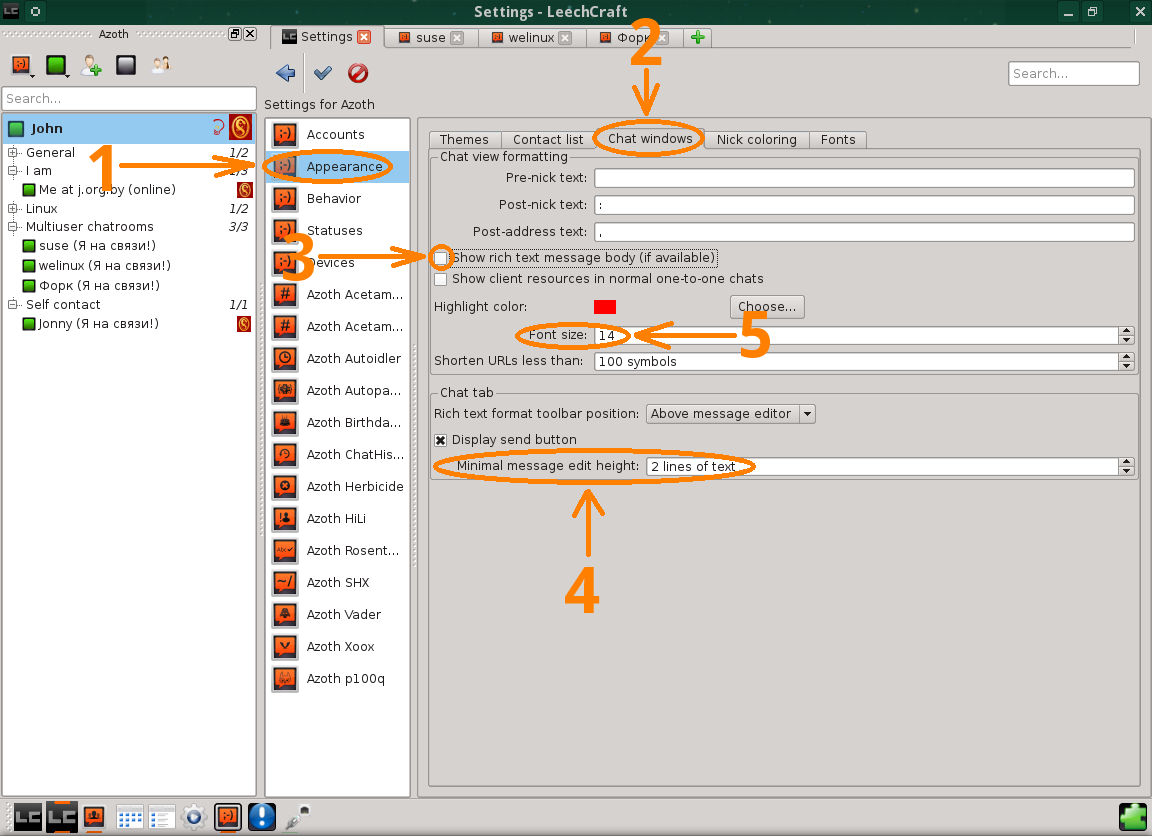Viewport: 1152px width, 836px height.
Task: Switch to the Contact list tab
Action: (548, 140)
